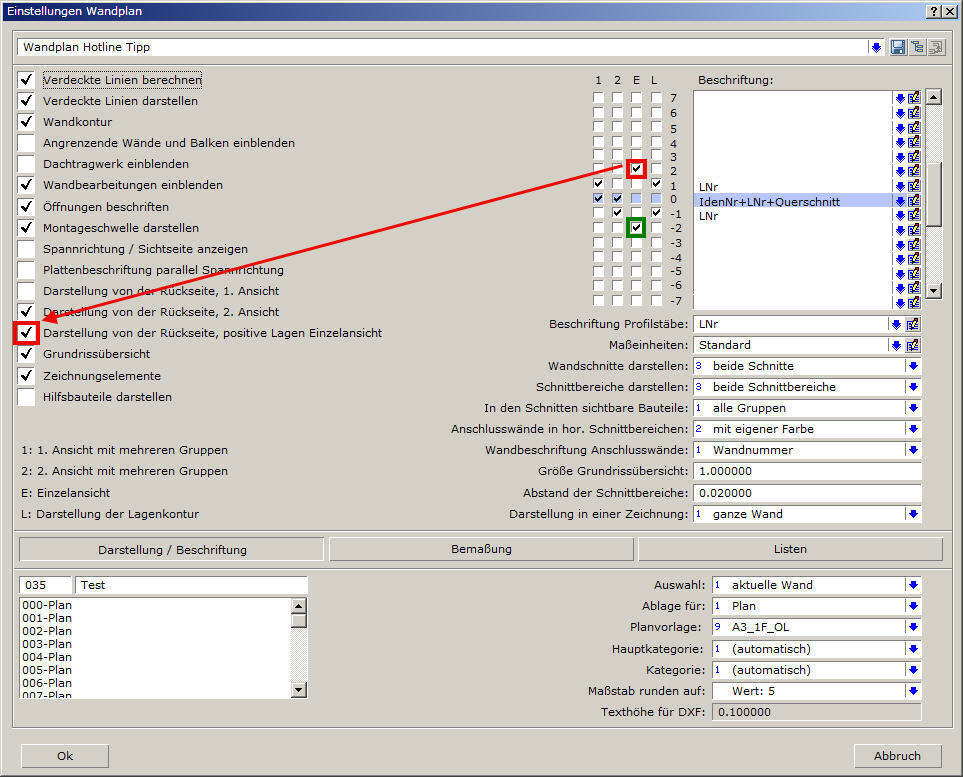Screen dimensions: 963x777
Task: Switch to the Bemaßung tab
Action: (481, 549)
